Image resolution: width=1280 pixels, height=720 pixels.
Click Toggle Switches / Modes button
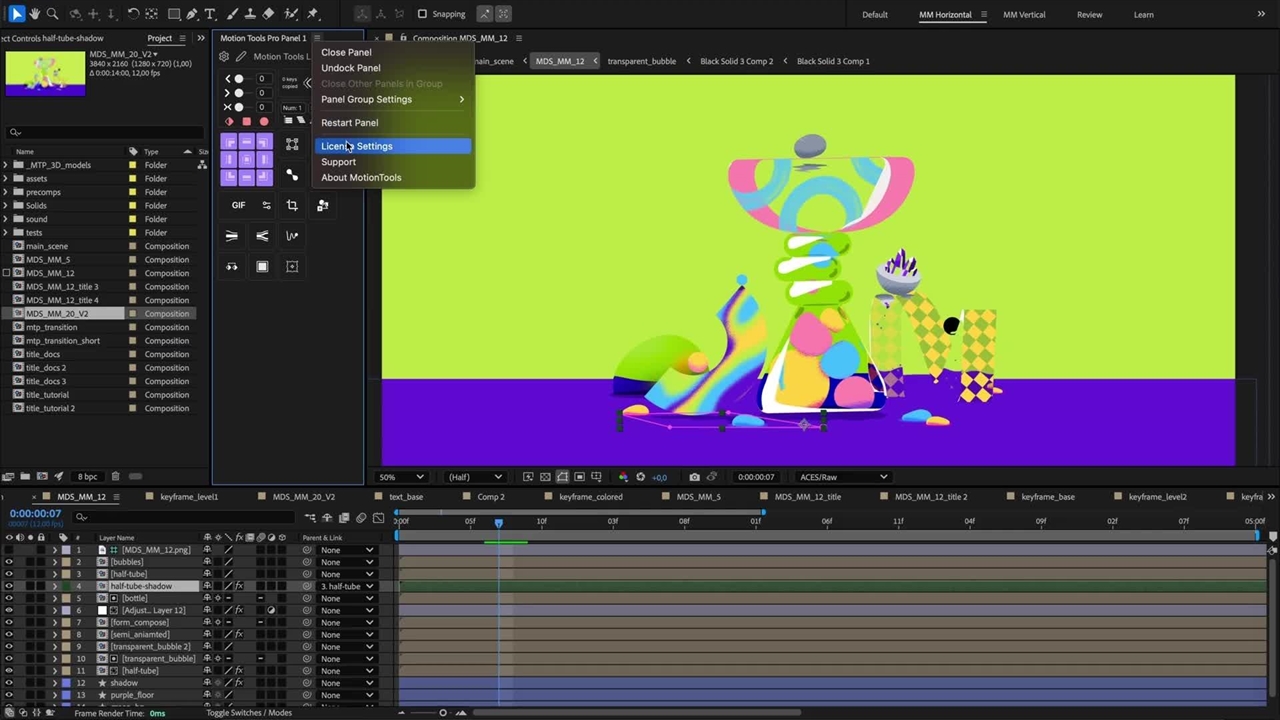pos(249,713)
